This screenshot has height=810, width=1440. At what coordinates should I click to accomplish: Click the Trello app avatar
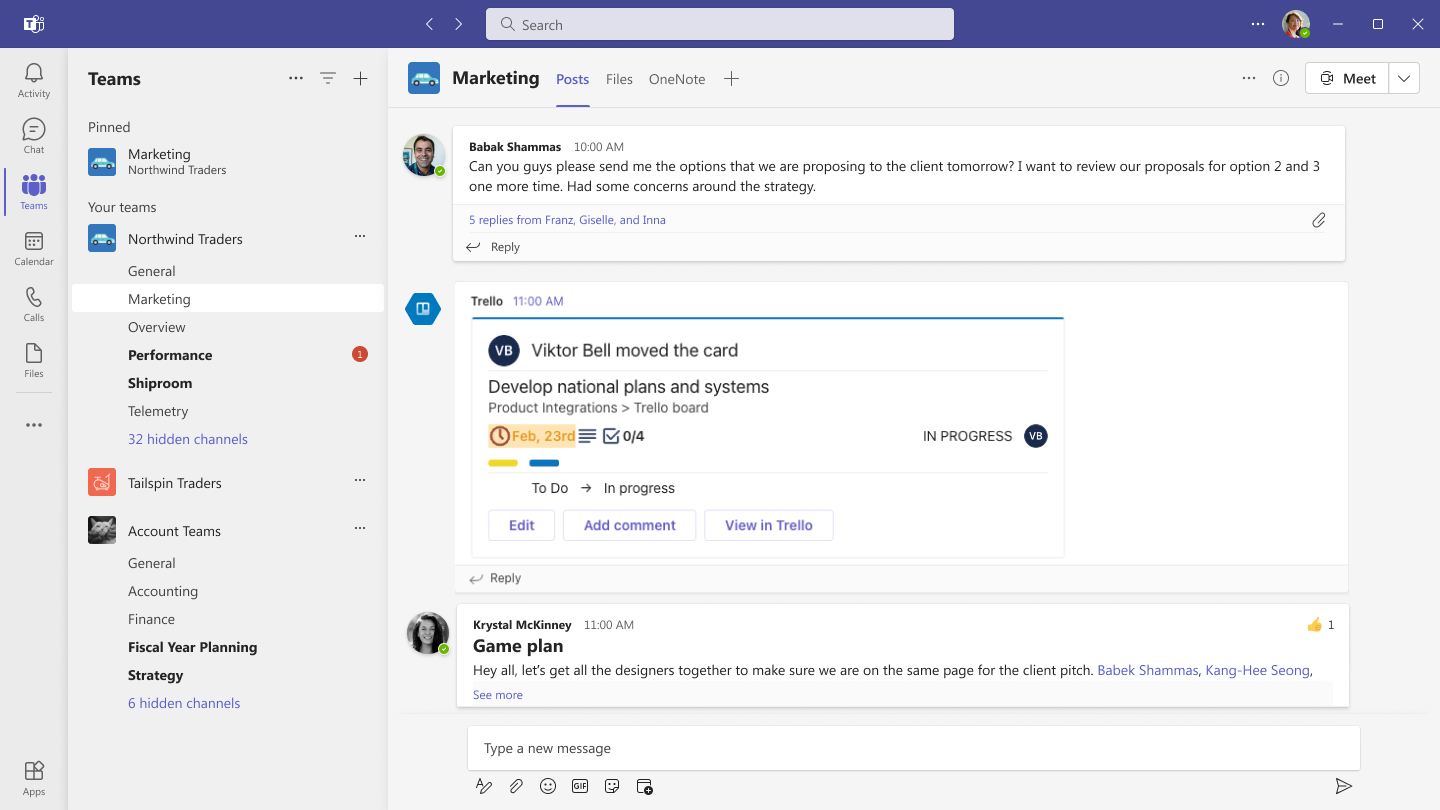click(423, 309)
